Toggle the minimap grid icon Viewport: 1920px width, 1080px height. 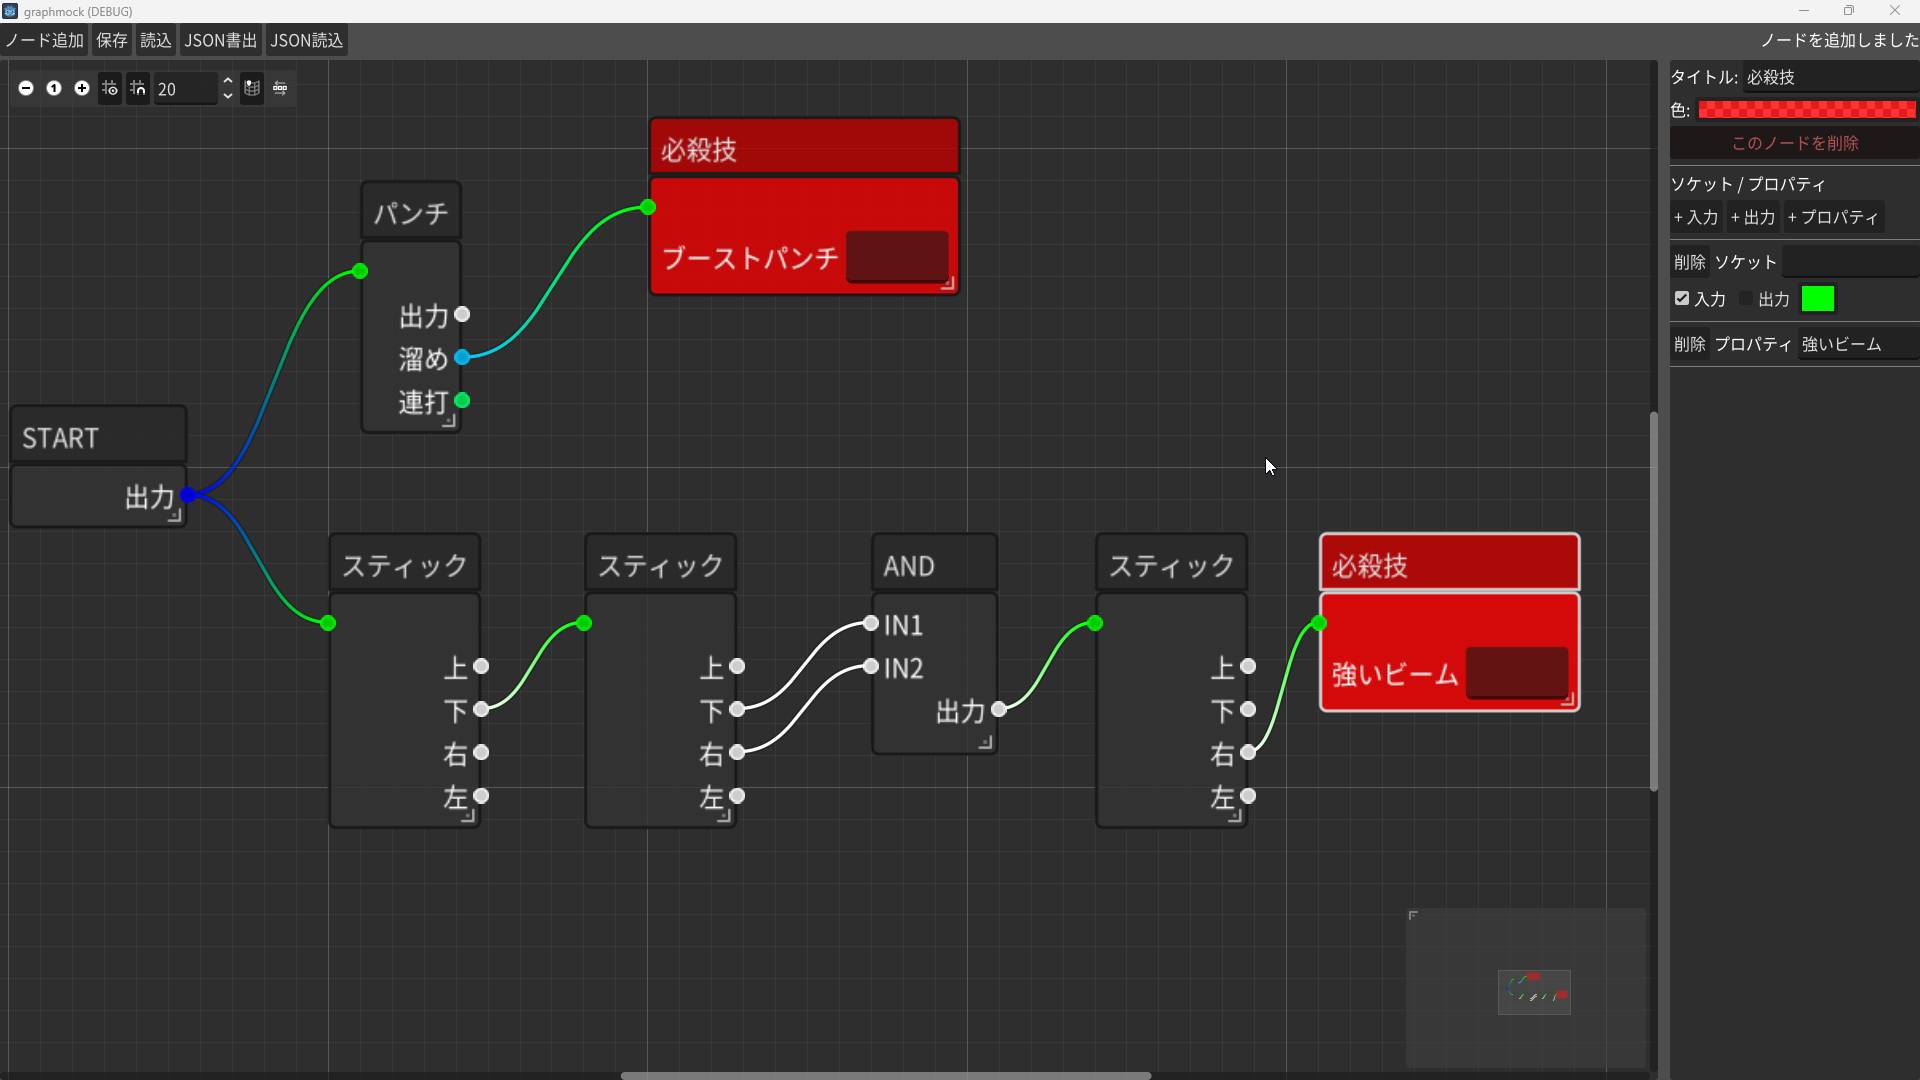click(252, 88)
